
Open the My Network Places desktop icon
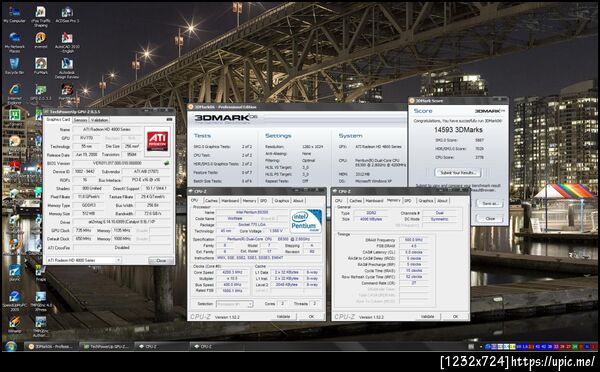15,42
